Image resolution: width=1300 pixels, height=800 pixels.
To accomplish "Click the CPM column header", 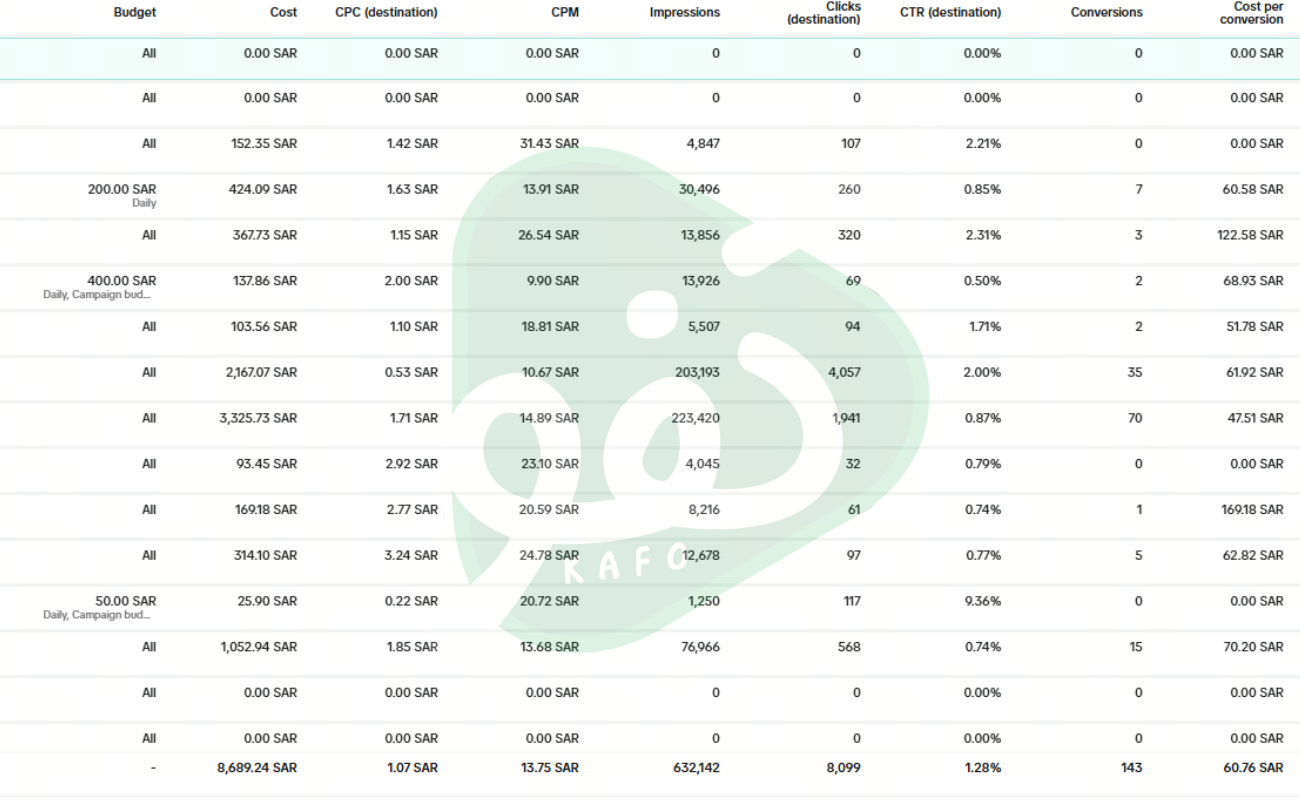I will 565,13.
